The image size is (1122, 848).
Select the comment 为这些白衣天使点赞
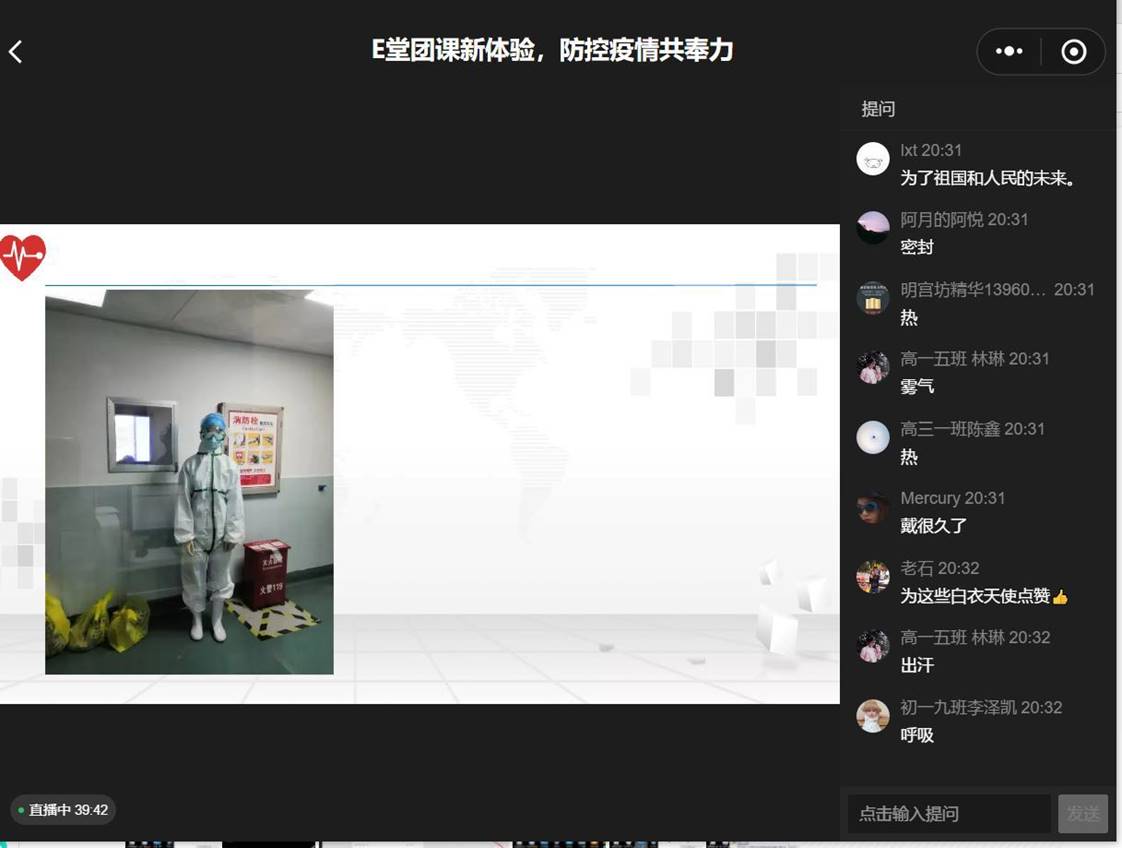[x=983, y=596]
